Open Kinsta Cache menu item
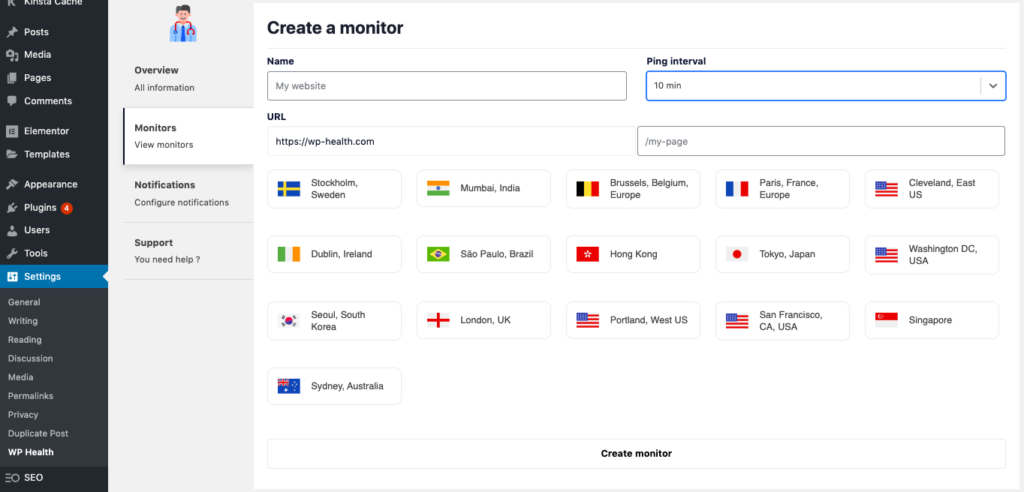This screenshot has height=492, width=1024. (54, 4)
